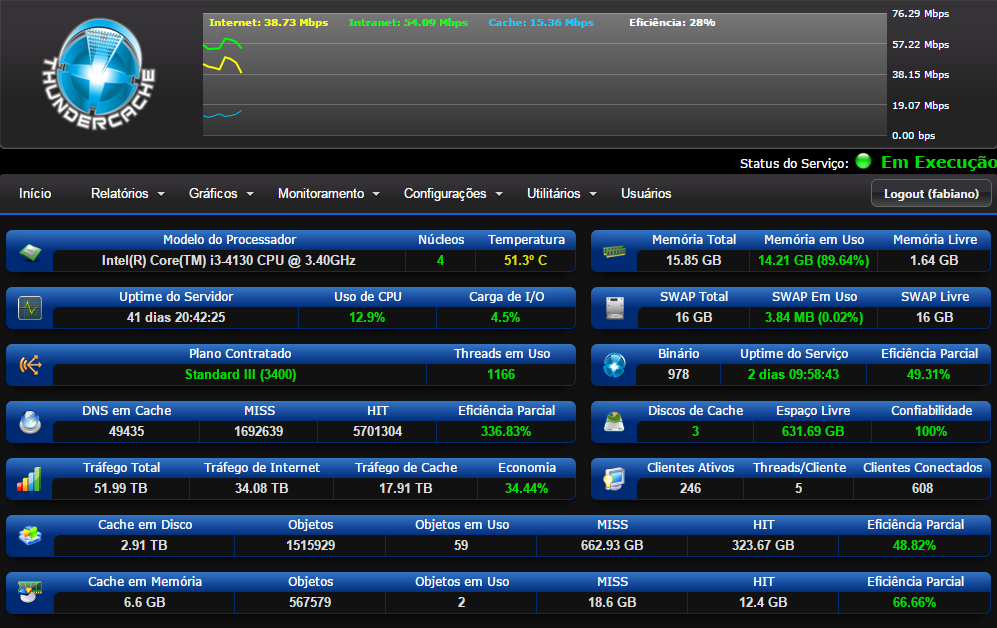
Task: Click the Intranet: 54.09 Mbps legend
Action: [x=408, y=22]
